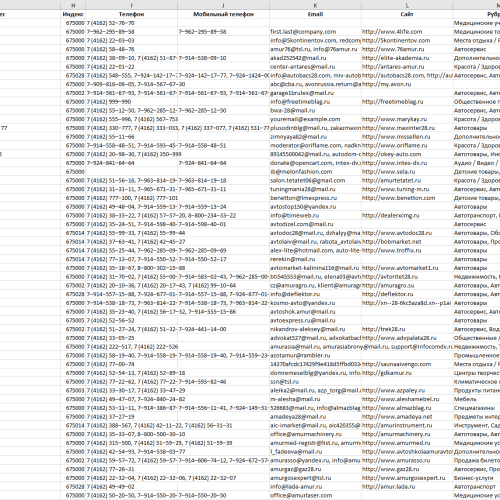
Task: Select email cell 'rerekin@mail.ru'
Action: coord(315,259)
